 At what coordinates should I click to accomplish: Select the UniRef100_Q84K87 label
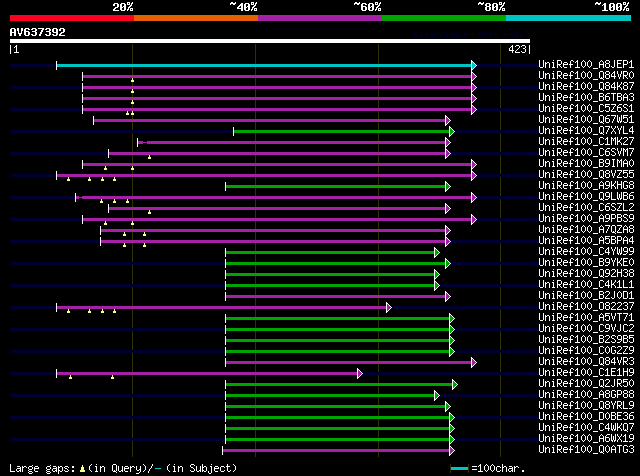point(586,87)
